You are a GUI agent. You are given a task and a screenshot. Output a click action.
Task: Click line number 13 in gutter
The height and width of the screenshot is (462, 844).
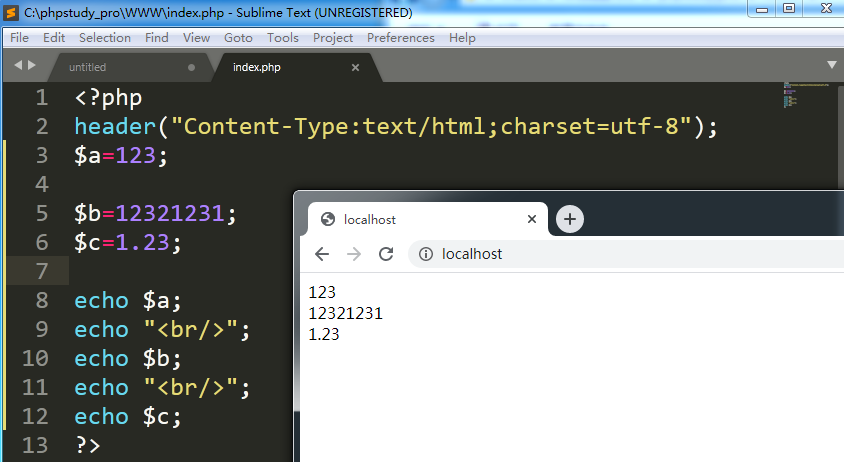(x=35, y=445)
